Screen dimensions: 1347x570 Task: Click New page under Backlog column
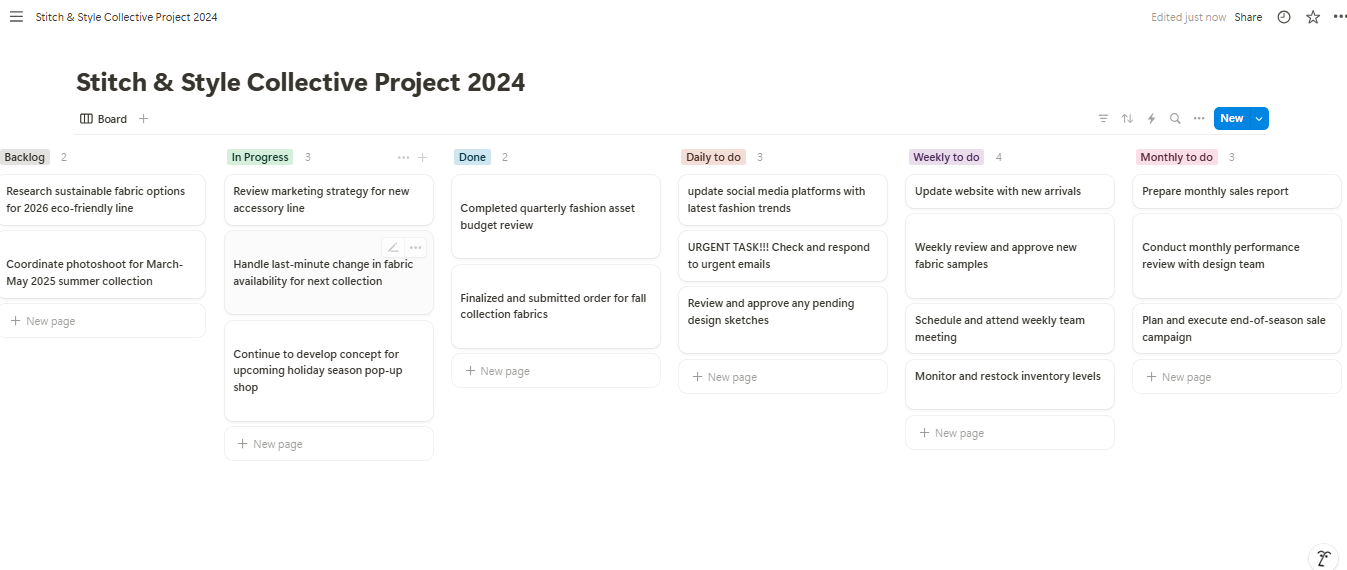pyautogui.click(x=50, y=321)
